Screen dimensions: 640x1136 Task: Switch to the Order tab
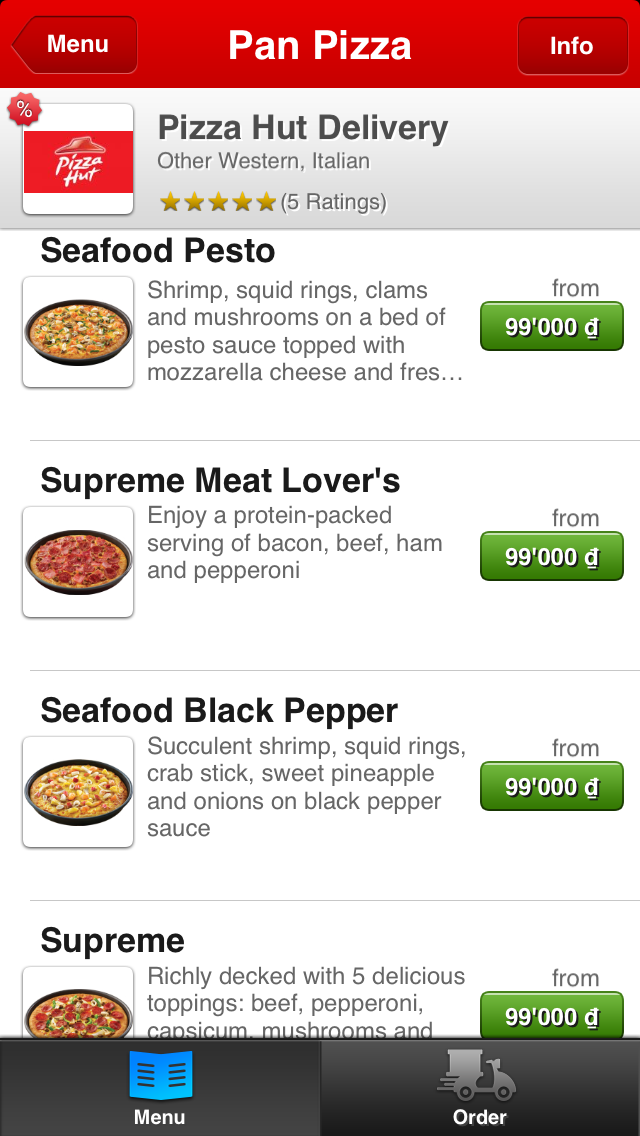(x=480, y=1086)
